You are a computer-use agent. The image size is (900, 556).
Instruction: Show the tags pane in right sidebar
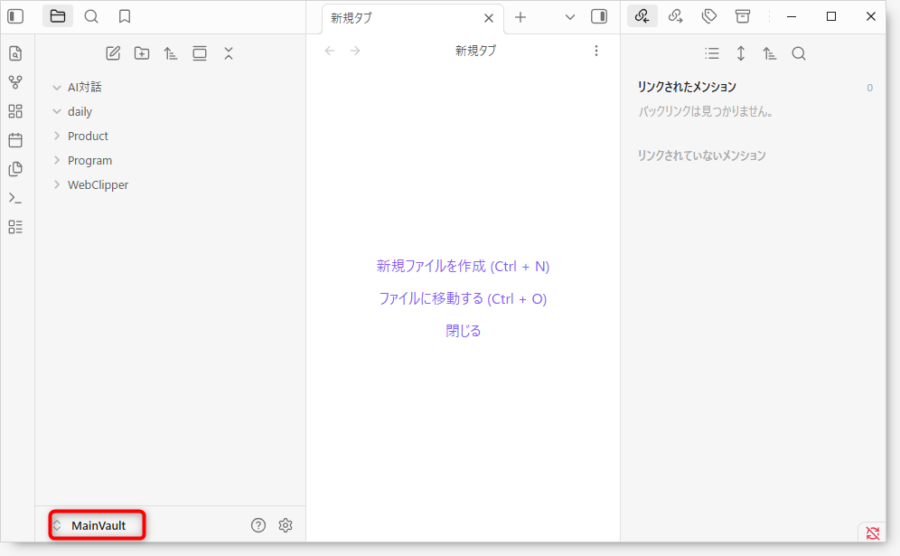709,16
